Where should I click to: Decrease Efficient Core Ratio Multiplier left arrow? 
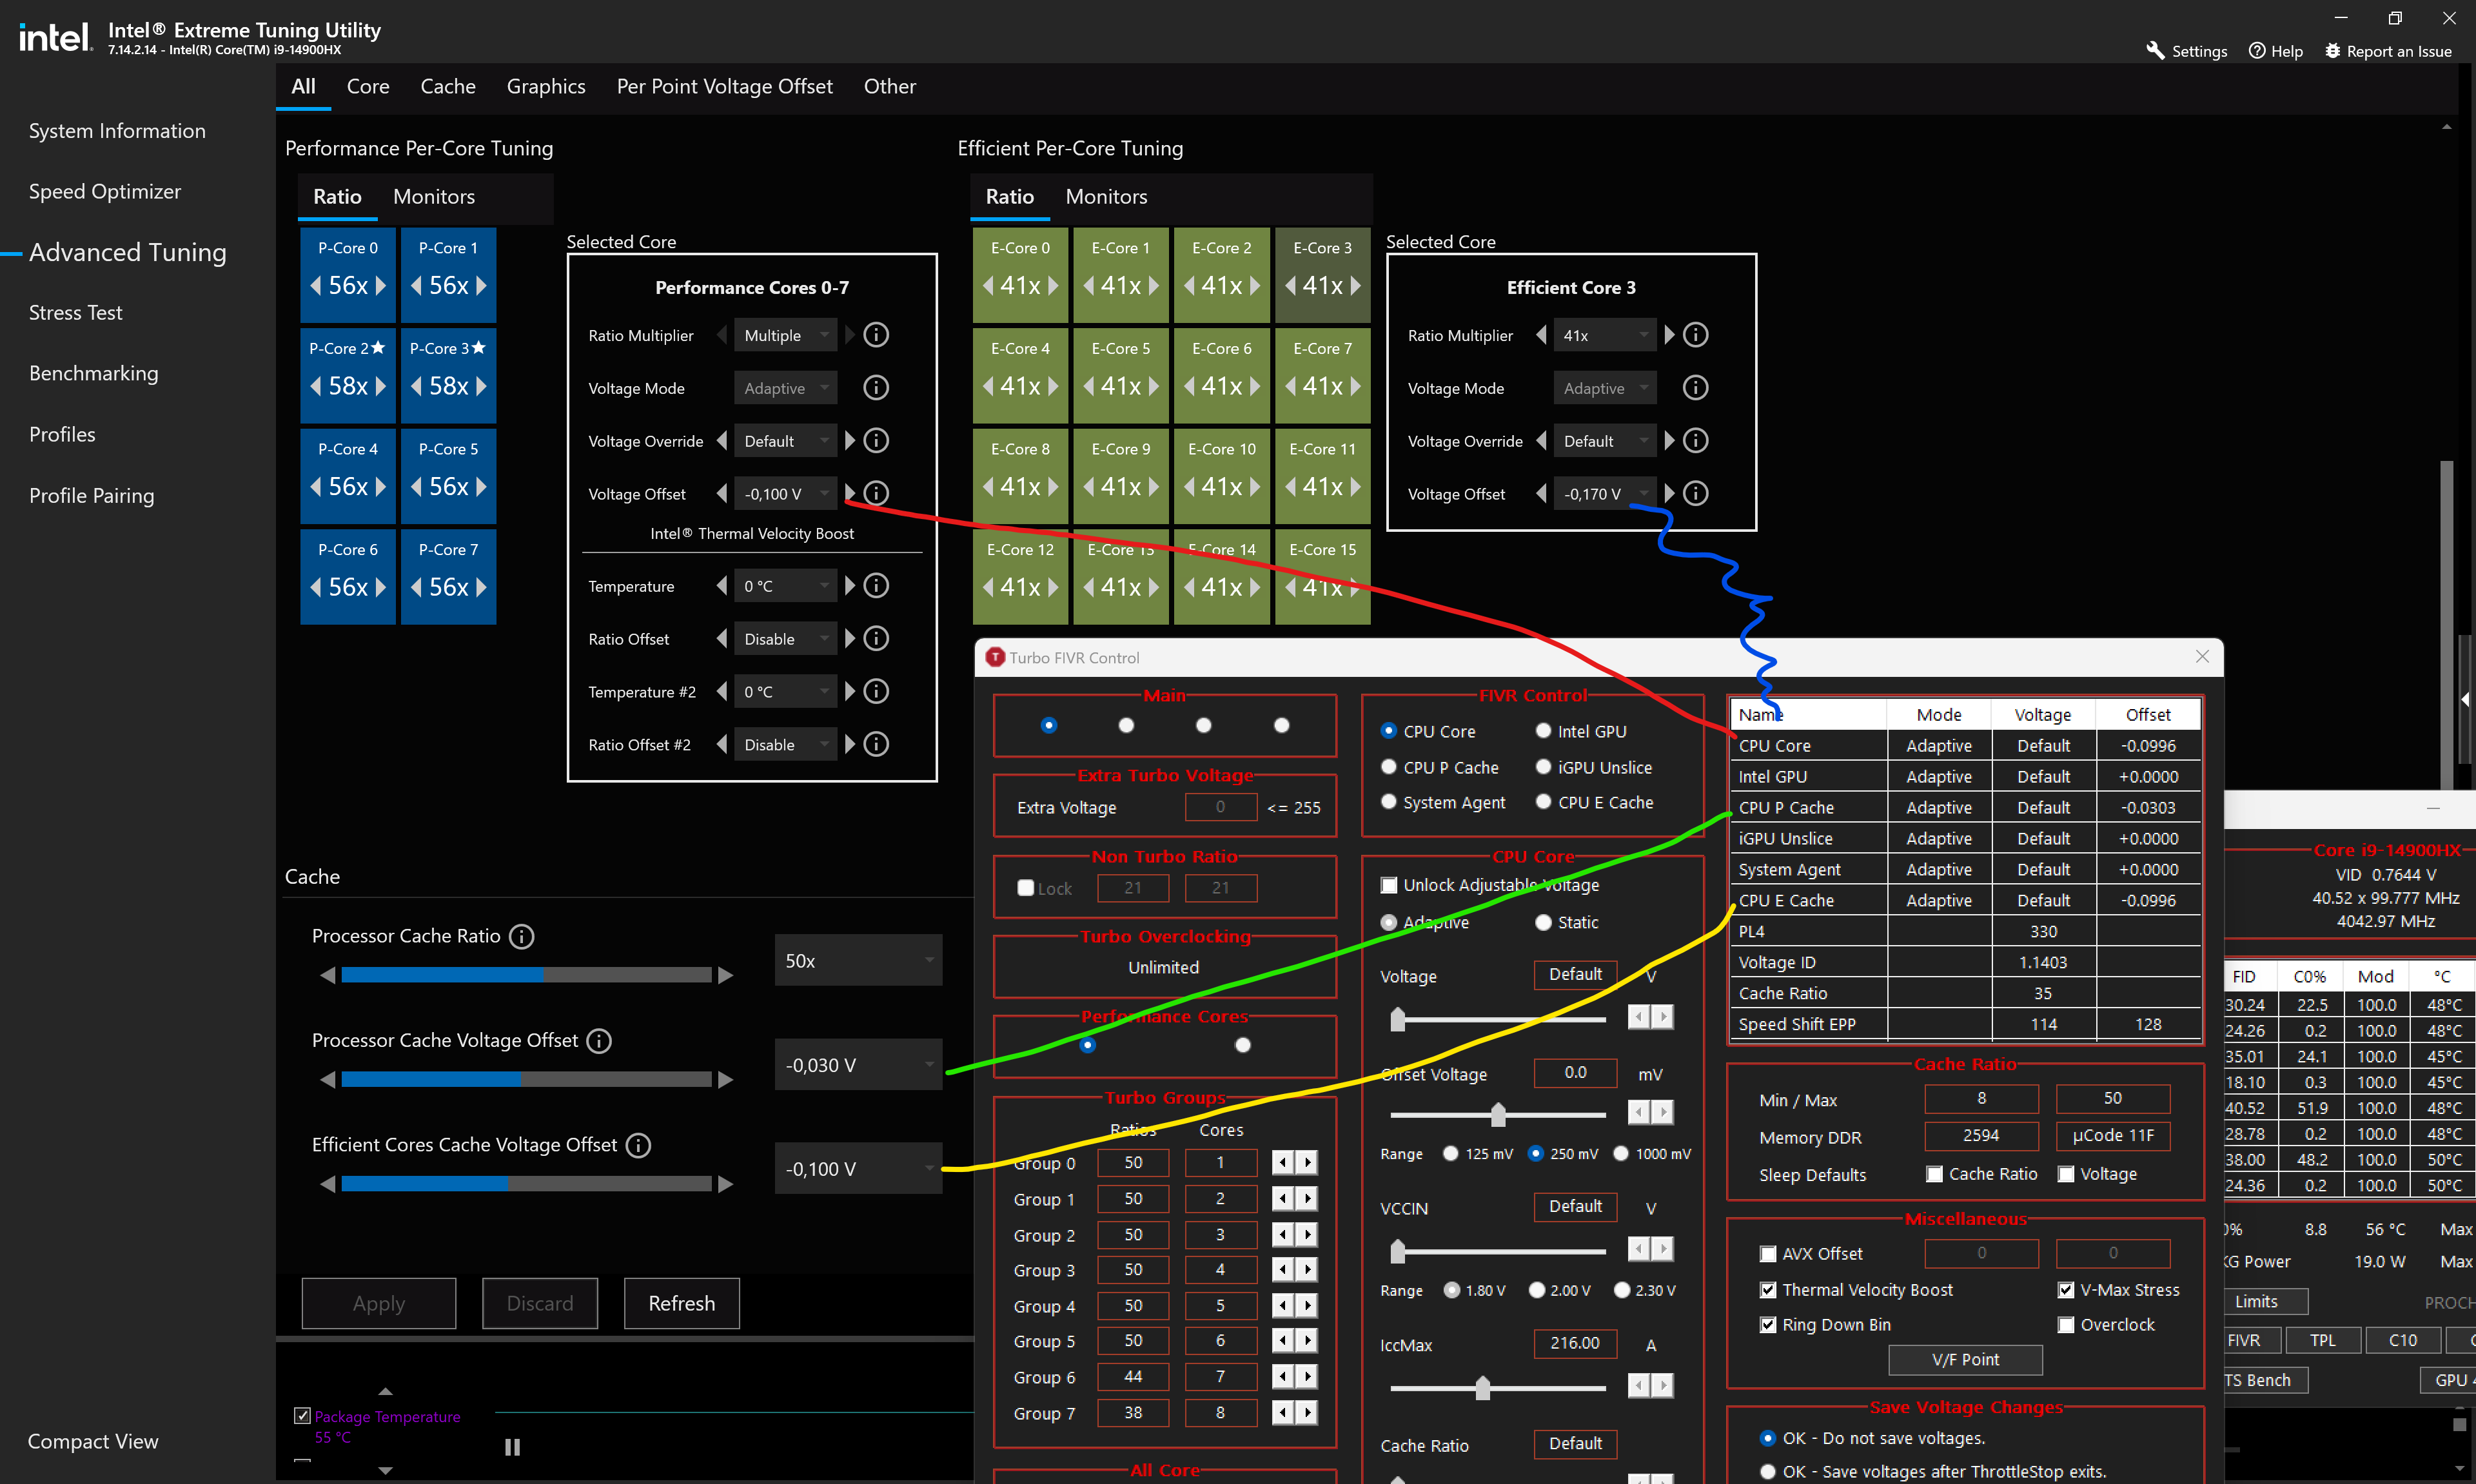pyautogui.click(x=1541, y=335)
